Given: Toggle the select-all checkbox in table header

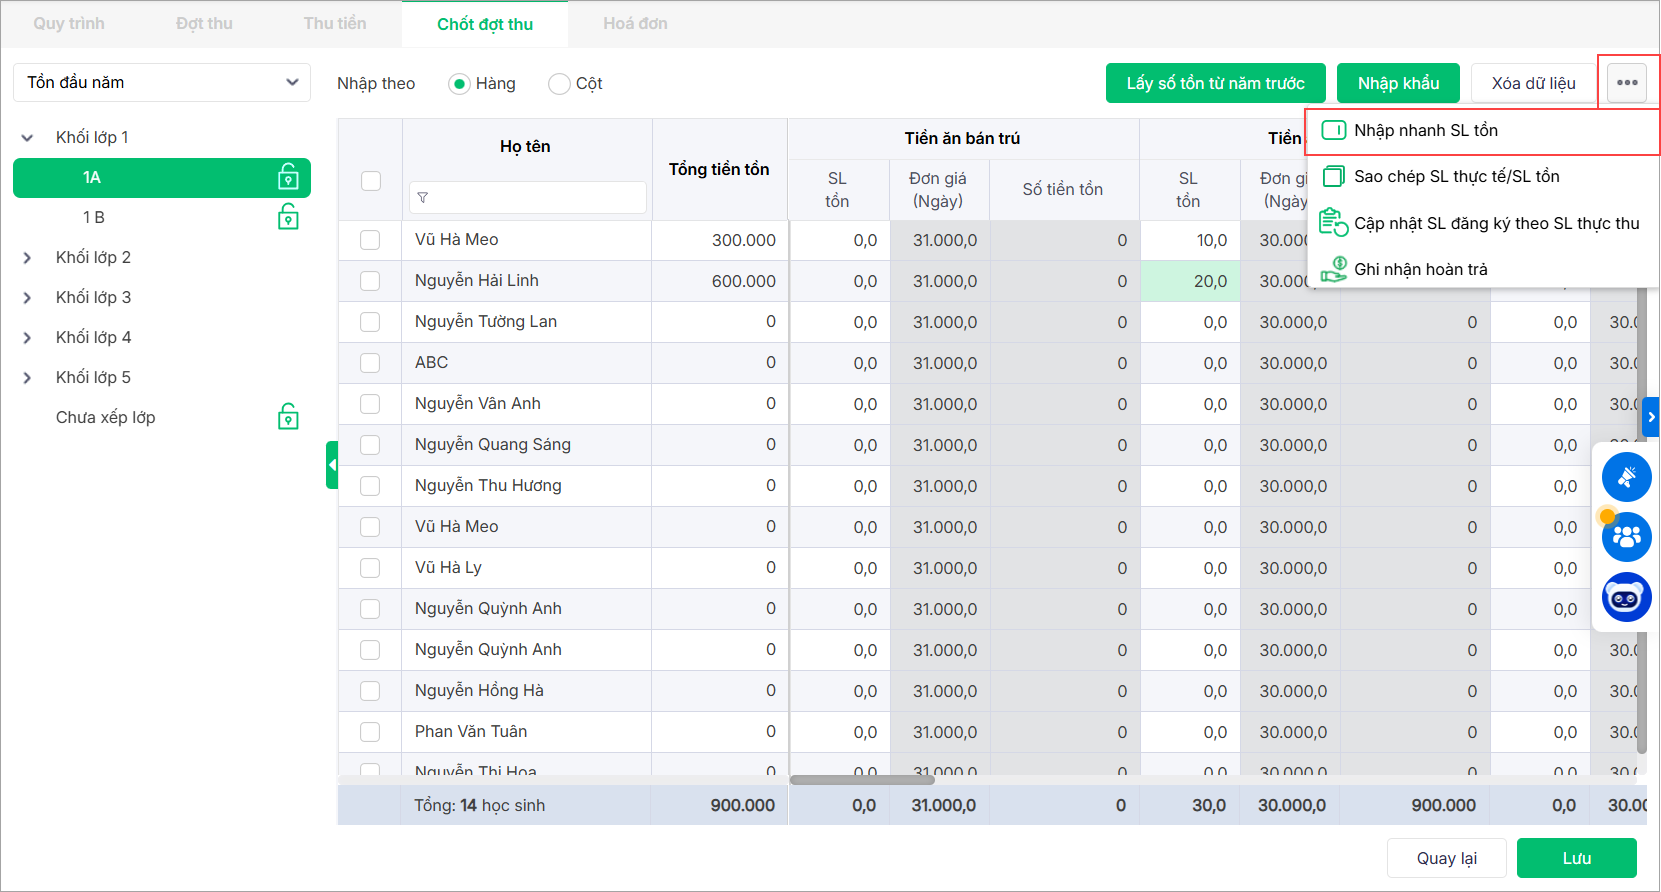Looking at the screenshot, I should (x=371, y=181).
